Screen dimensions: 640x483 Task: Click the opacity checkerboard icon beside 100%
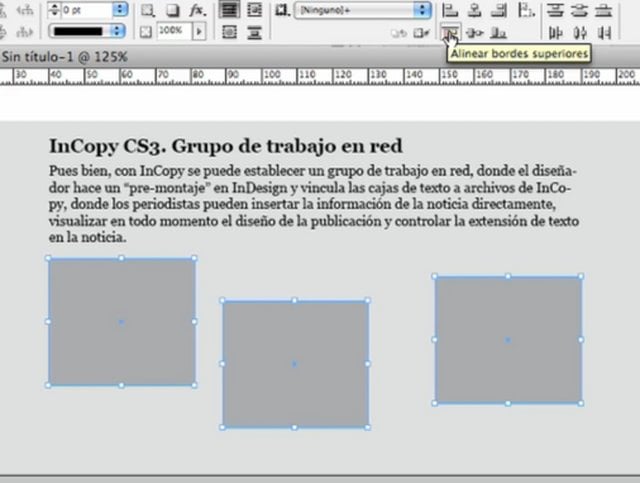(146, 32)
